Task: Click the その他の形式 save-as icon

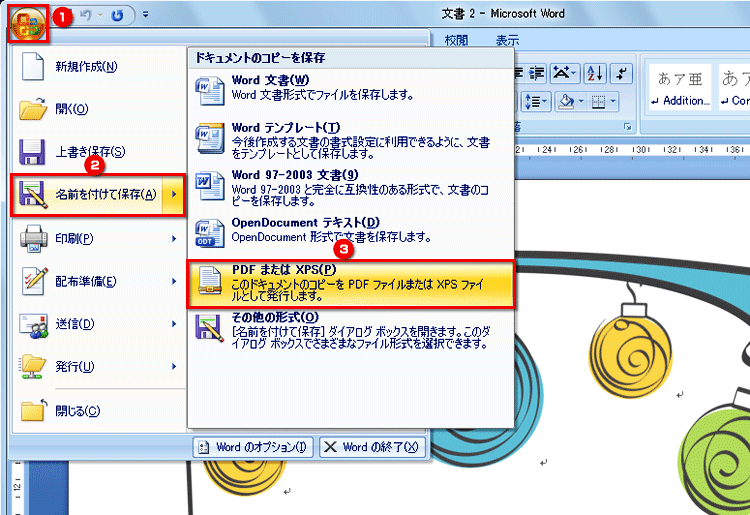Action: click(210, 328)
